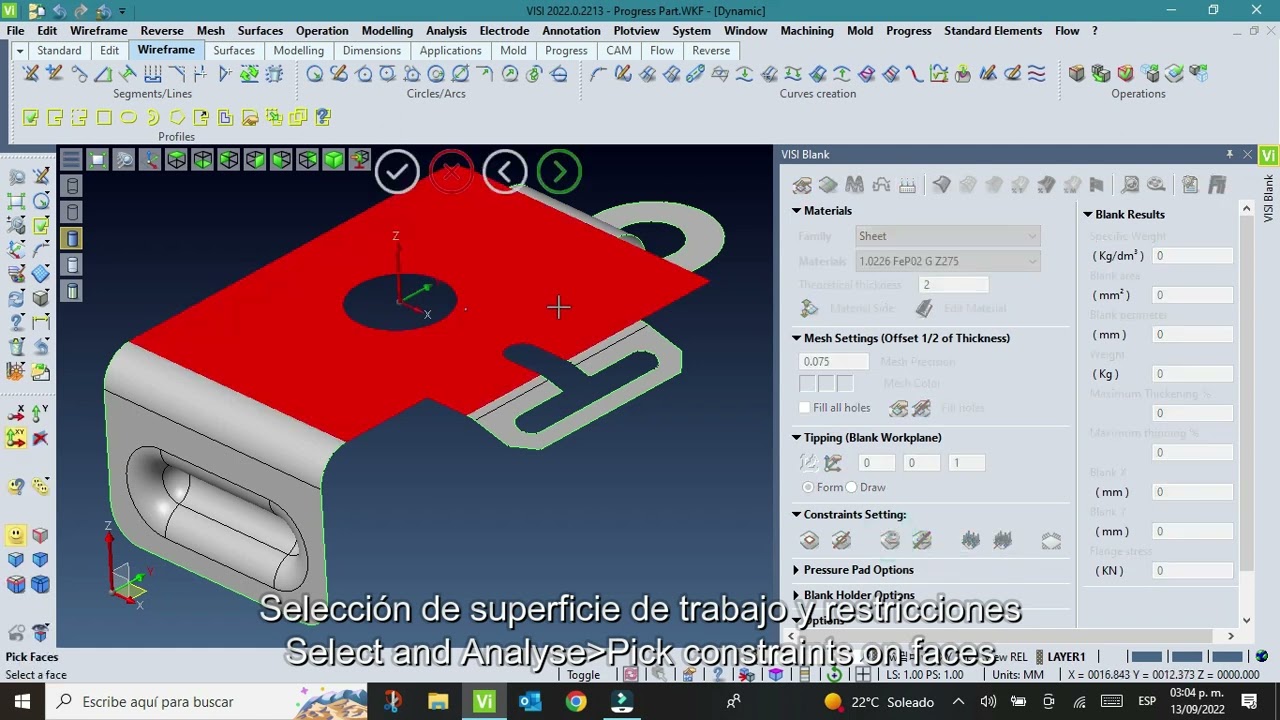Image resolution: width=1280 pixels, height=720 pixels.
Task: Open the Materials dropdown 1.0226 FeP02 G Z275
Action: (948, 261)
